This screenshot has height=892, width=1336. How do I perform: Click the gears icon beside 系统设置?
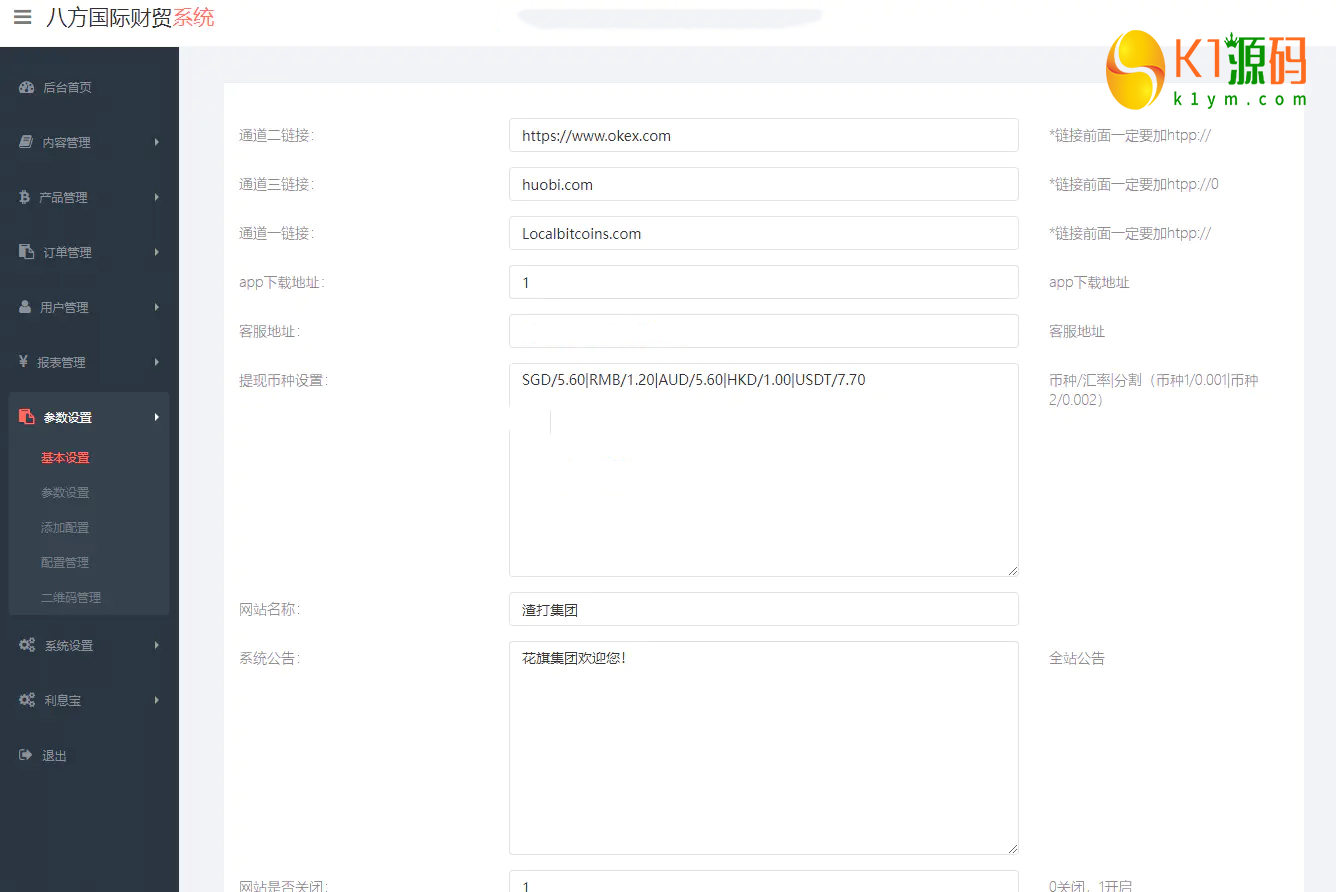click(27, 645)
